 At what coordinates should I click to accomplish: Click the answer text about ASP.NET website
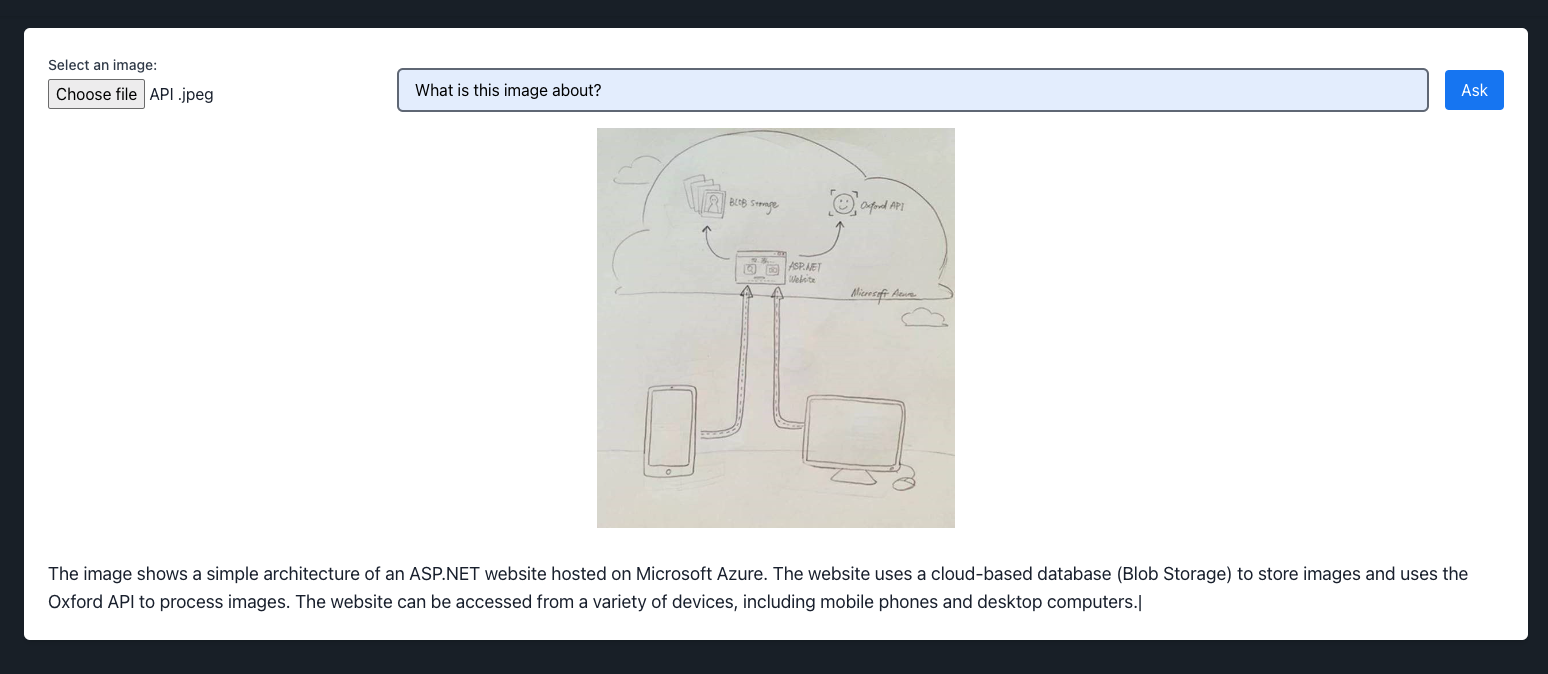pyautogui.click(x=758, y=588)
